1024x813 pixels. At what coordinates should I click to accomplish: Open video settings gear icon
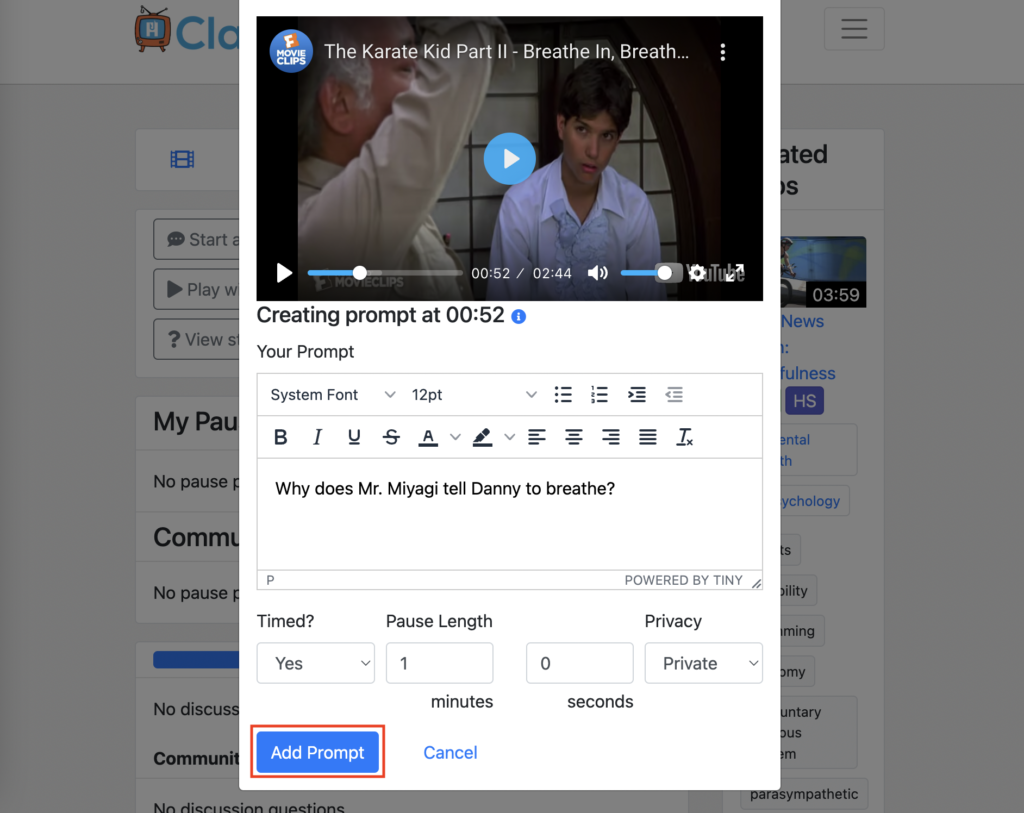[697, 273]
